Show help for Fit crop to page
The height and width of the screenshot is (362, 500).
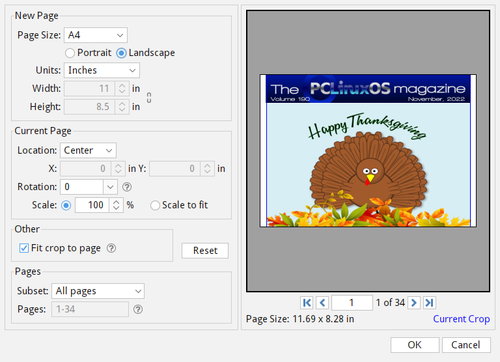[111, 248]
